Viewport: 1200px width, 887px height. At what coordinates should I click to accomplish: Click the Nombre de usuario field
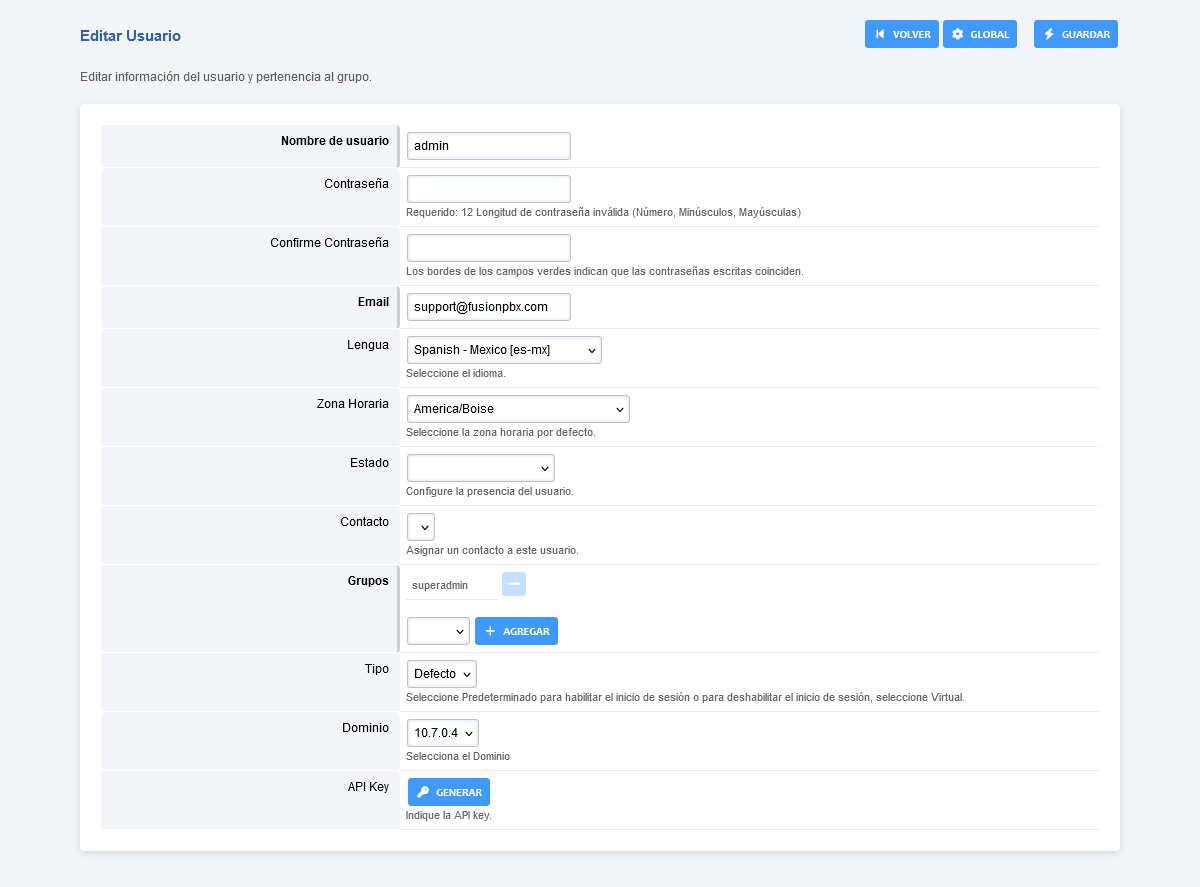coord(488,146)
